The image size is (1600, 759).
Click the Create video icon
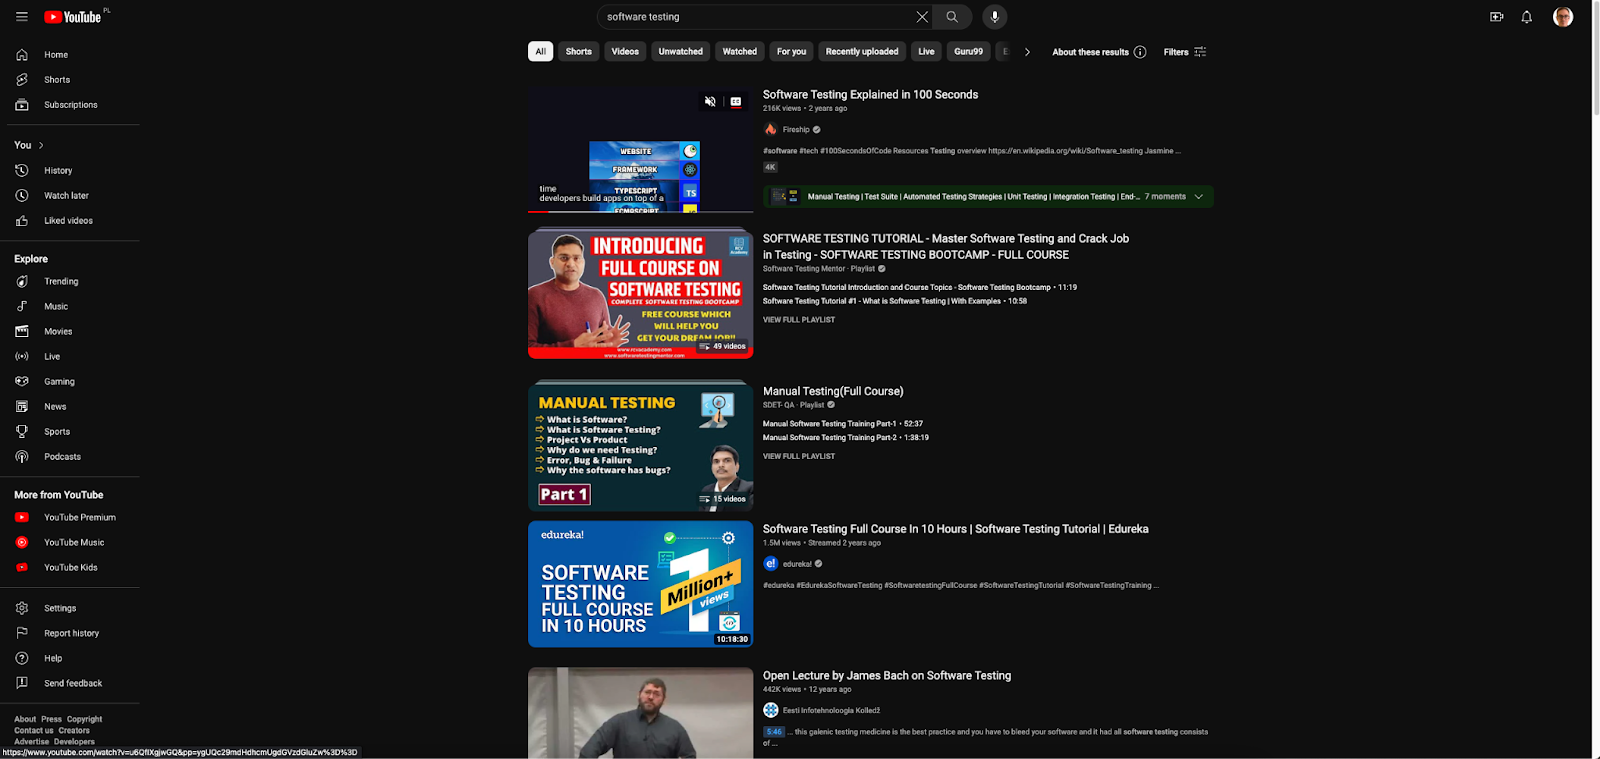(1496, 17)
